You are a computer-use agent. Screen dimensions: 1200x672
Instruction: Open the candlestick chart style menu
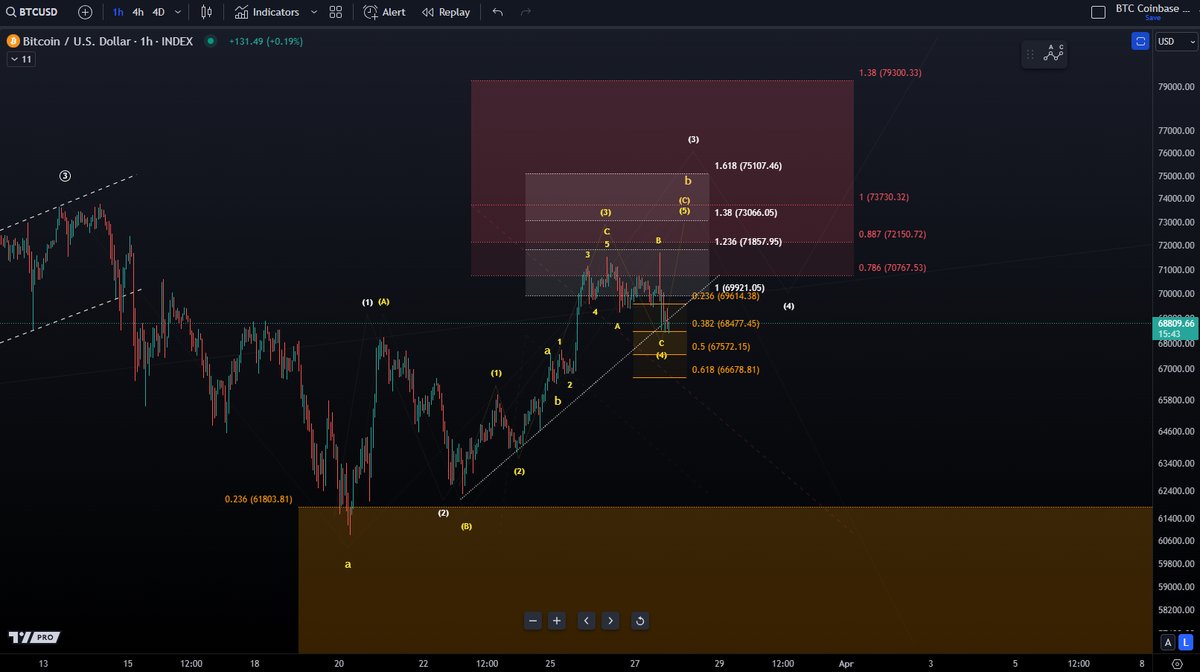(x=207, y=12)
